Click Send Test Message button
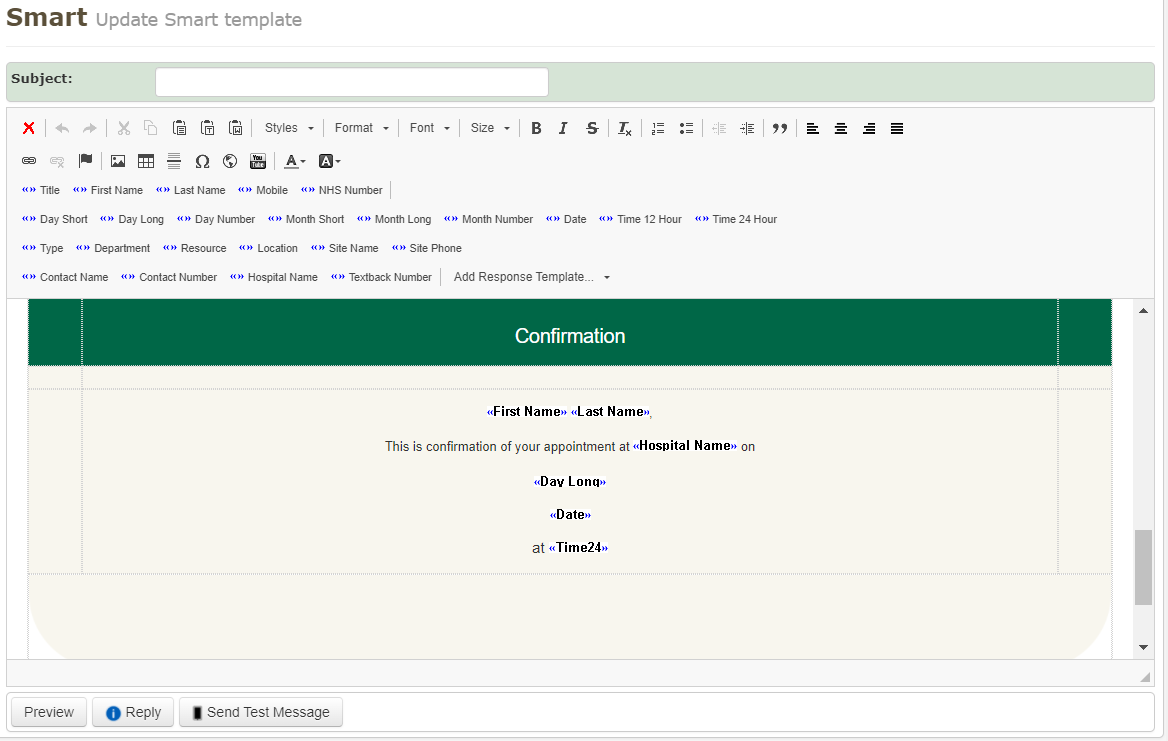Screen dimensions: 1168x741 (260, 712)
